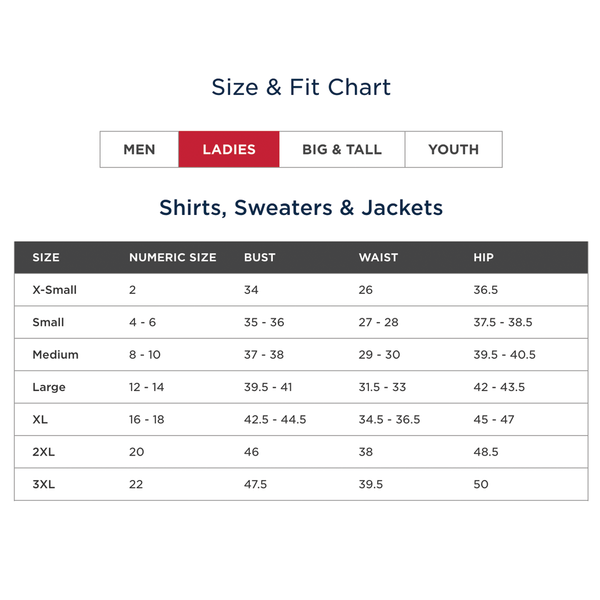
Task: Click the Size & Fit Chart title
Action: (x=301, y=87)
